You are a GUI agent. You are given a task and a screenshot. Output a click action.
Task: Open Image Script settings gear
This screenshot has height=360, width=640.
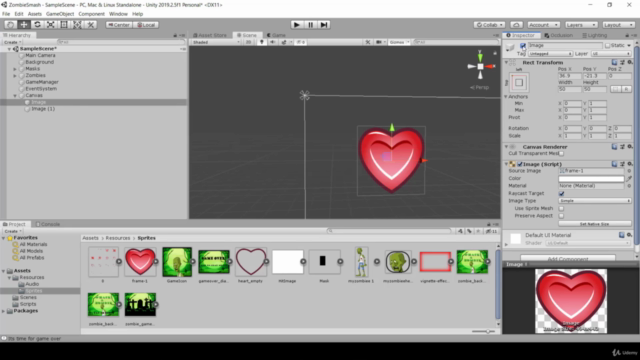[x=630, y=164]
